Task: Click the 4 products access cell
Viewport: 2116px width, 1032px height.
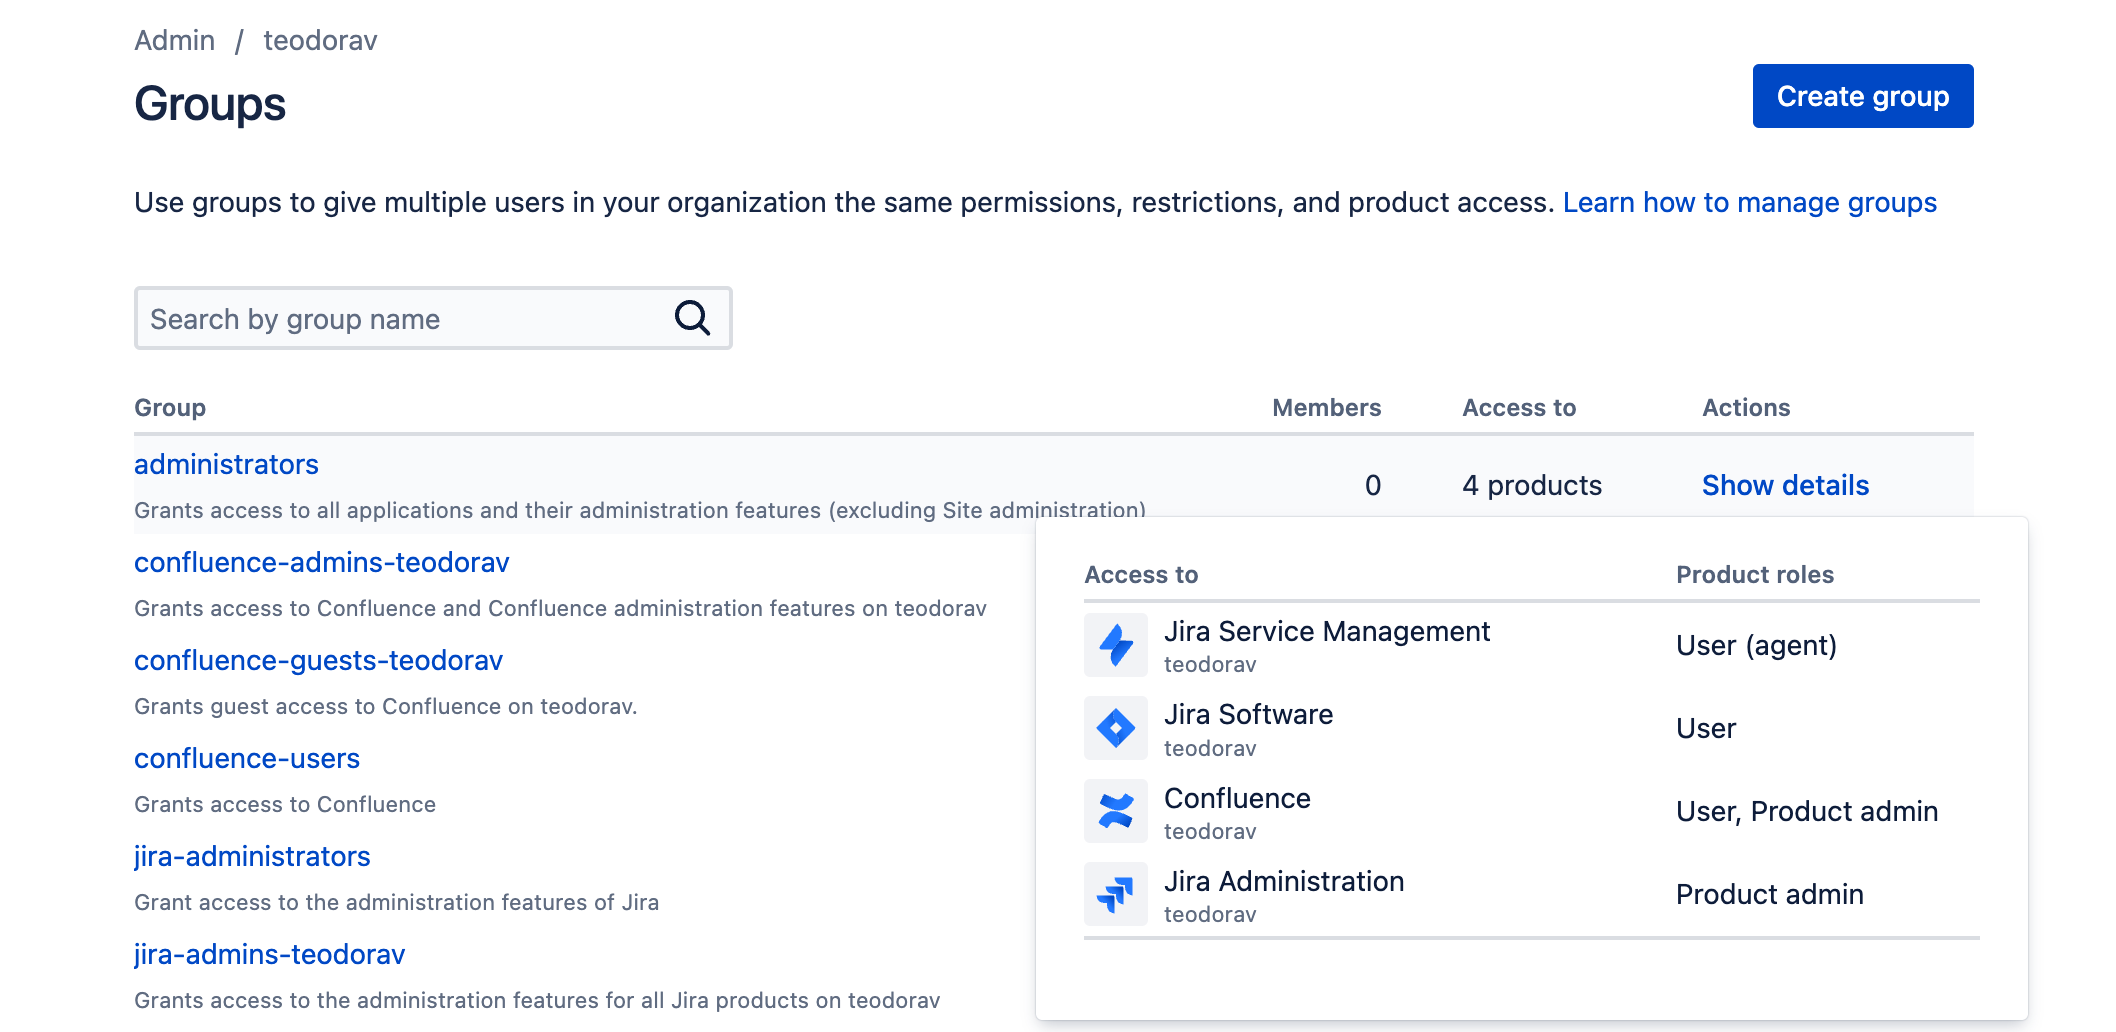Action: [x=1531, y=485]
